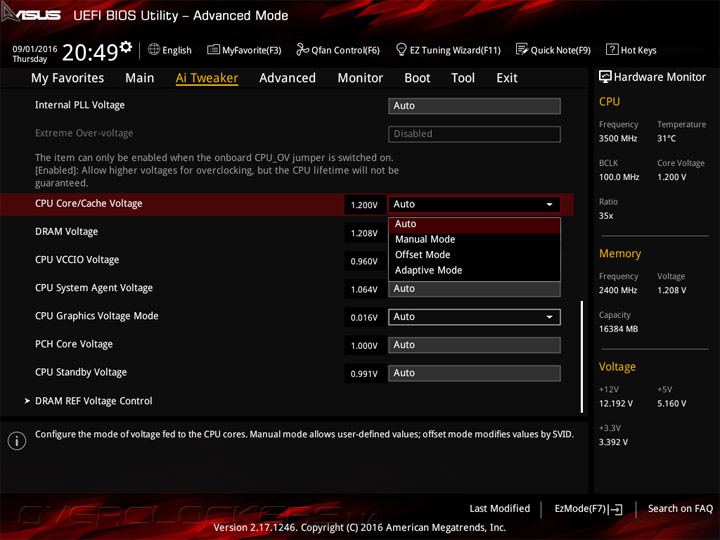This screenshot has height=540, width=720.
Task: Choose Auto in the voltage dropdown list
Action: 474,224
